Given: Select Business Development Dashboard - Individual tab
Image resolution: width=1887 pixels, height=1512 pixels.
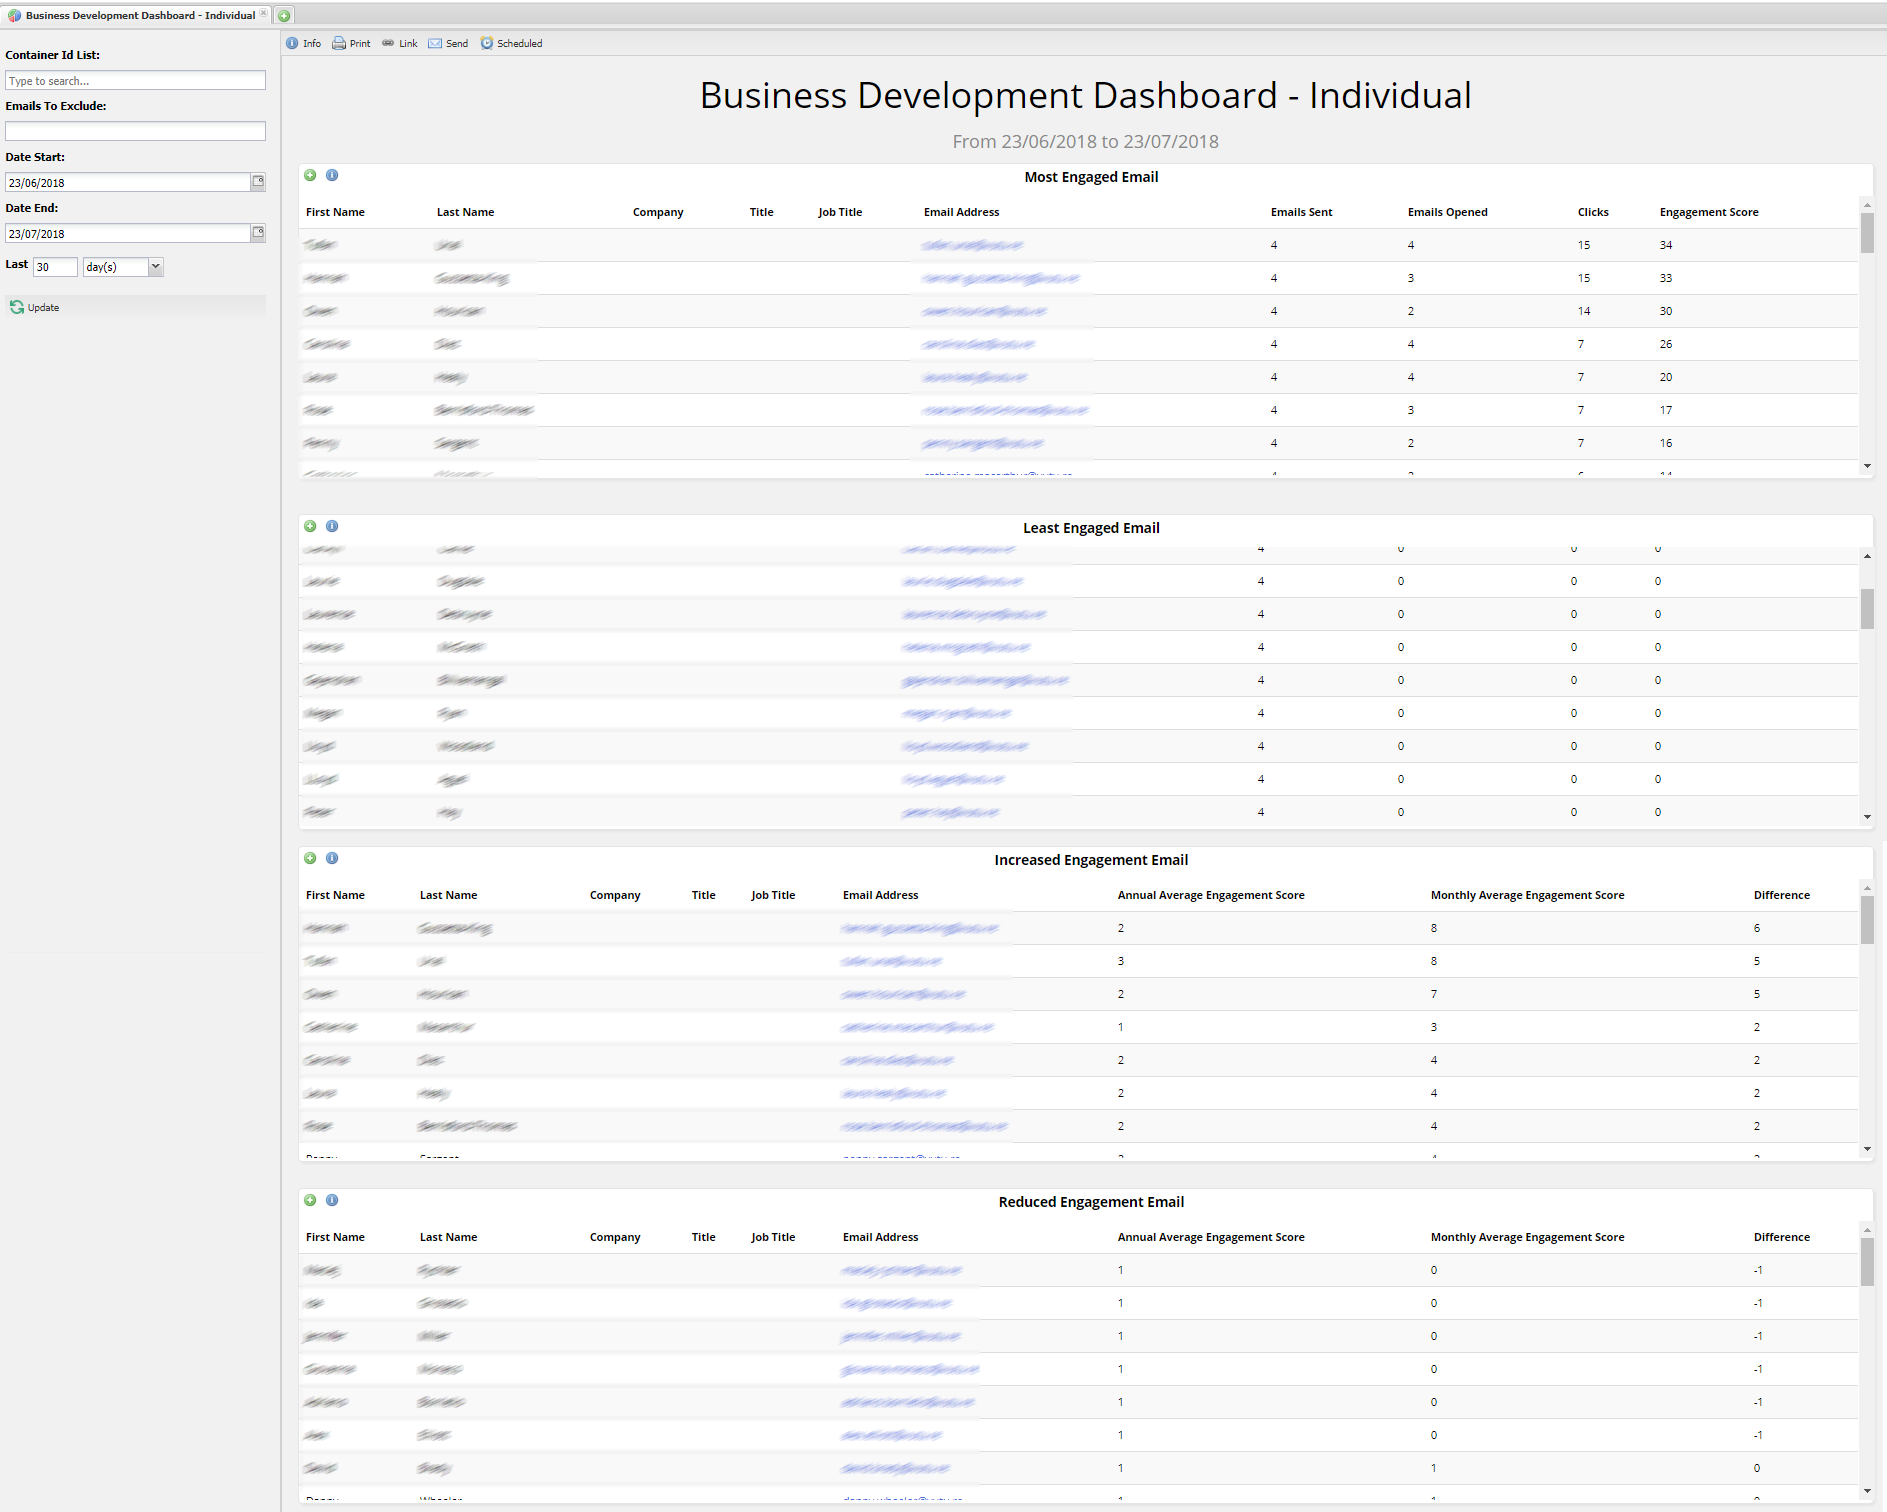Looking at the screenshot, I should tap(136, 15).
